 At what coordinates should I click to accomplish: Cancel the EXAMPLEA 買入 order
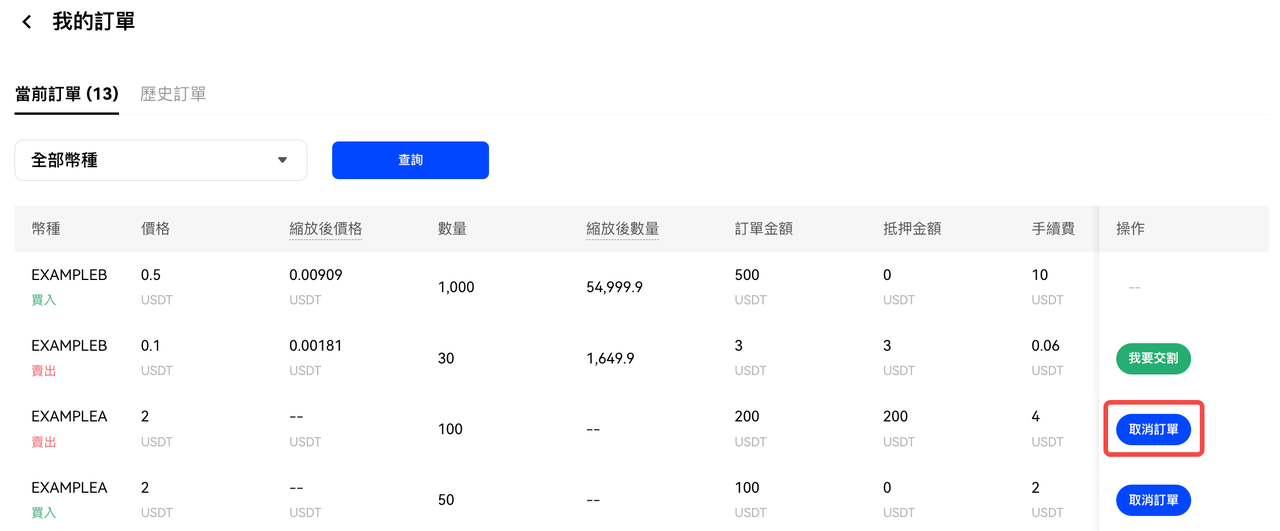1153,500
